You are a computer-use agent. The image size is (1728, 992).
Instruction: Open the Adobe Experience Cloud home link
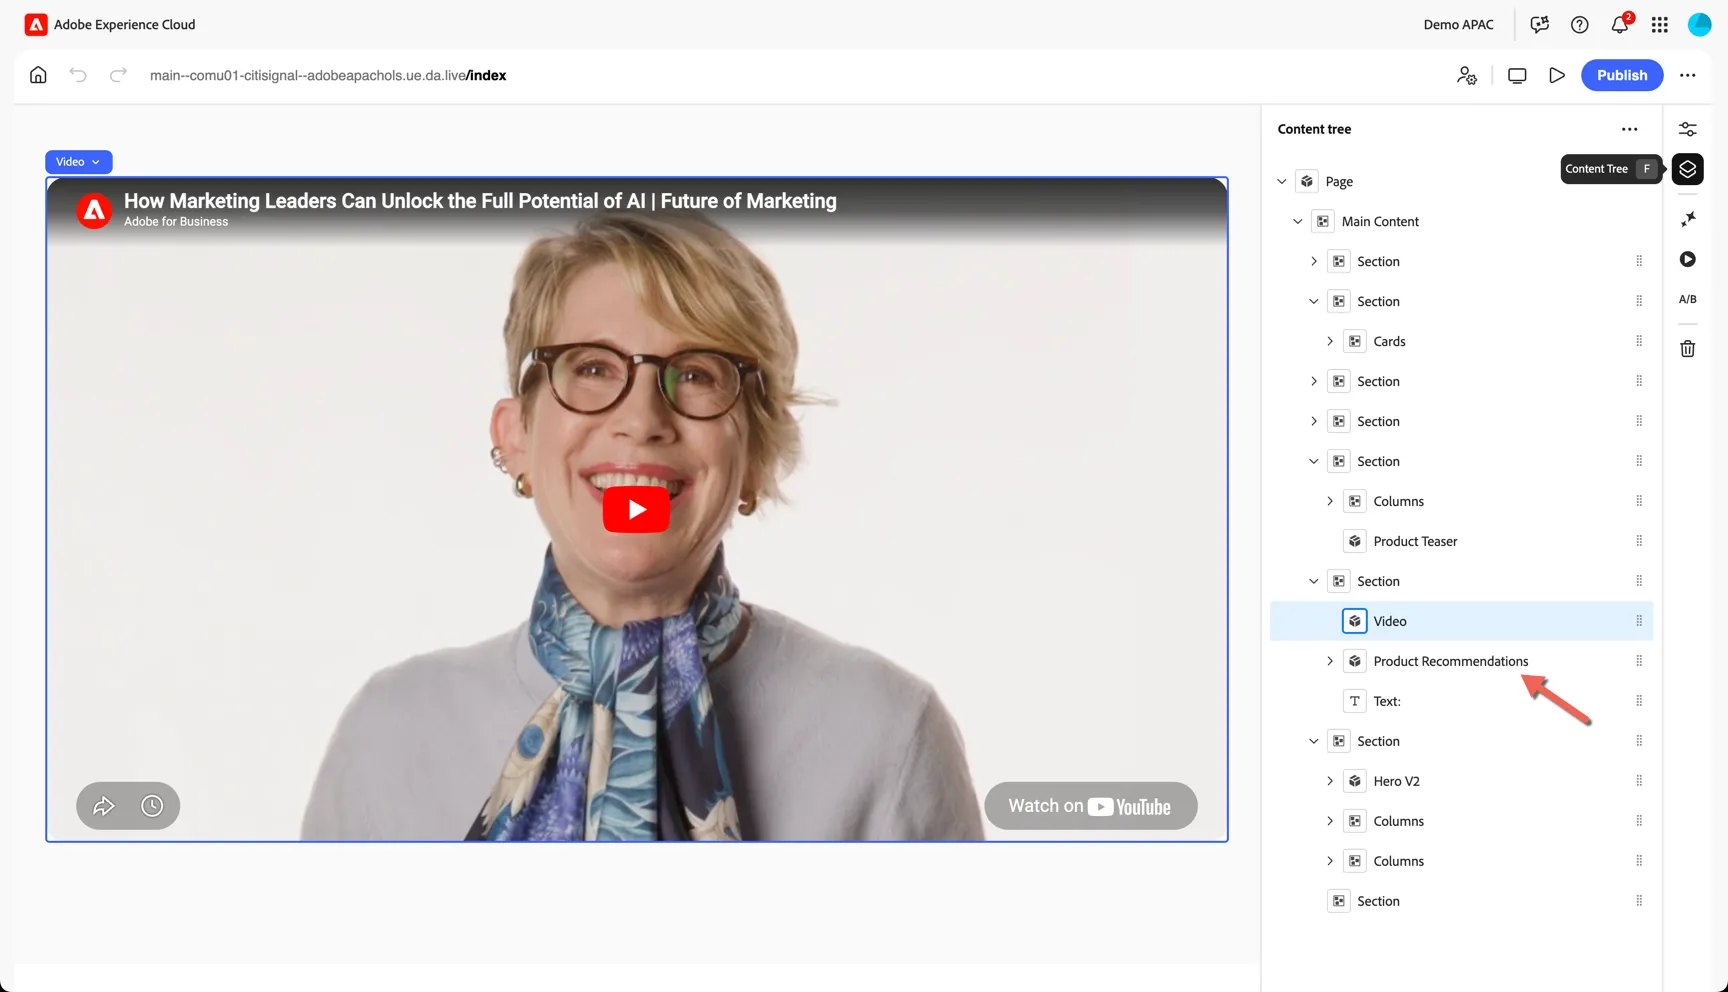(110, 24)
